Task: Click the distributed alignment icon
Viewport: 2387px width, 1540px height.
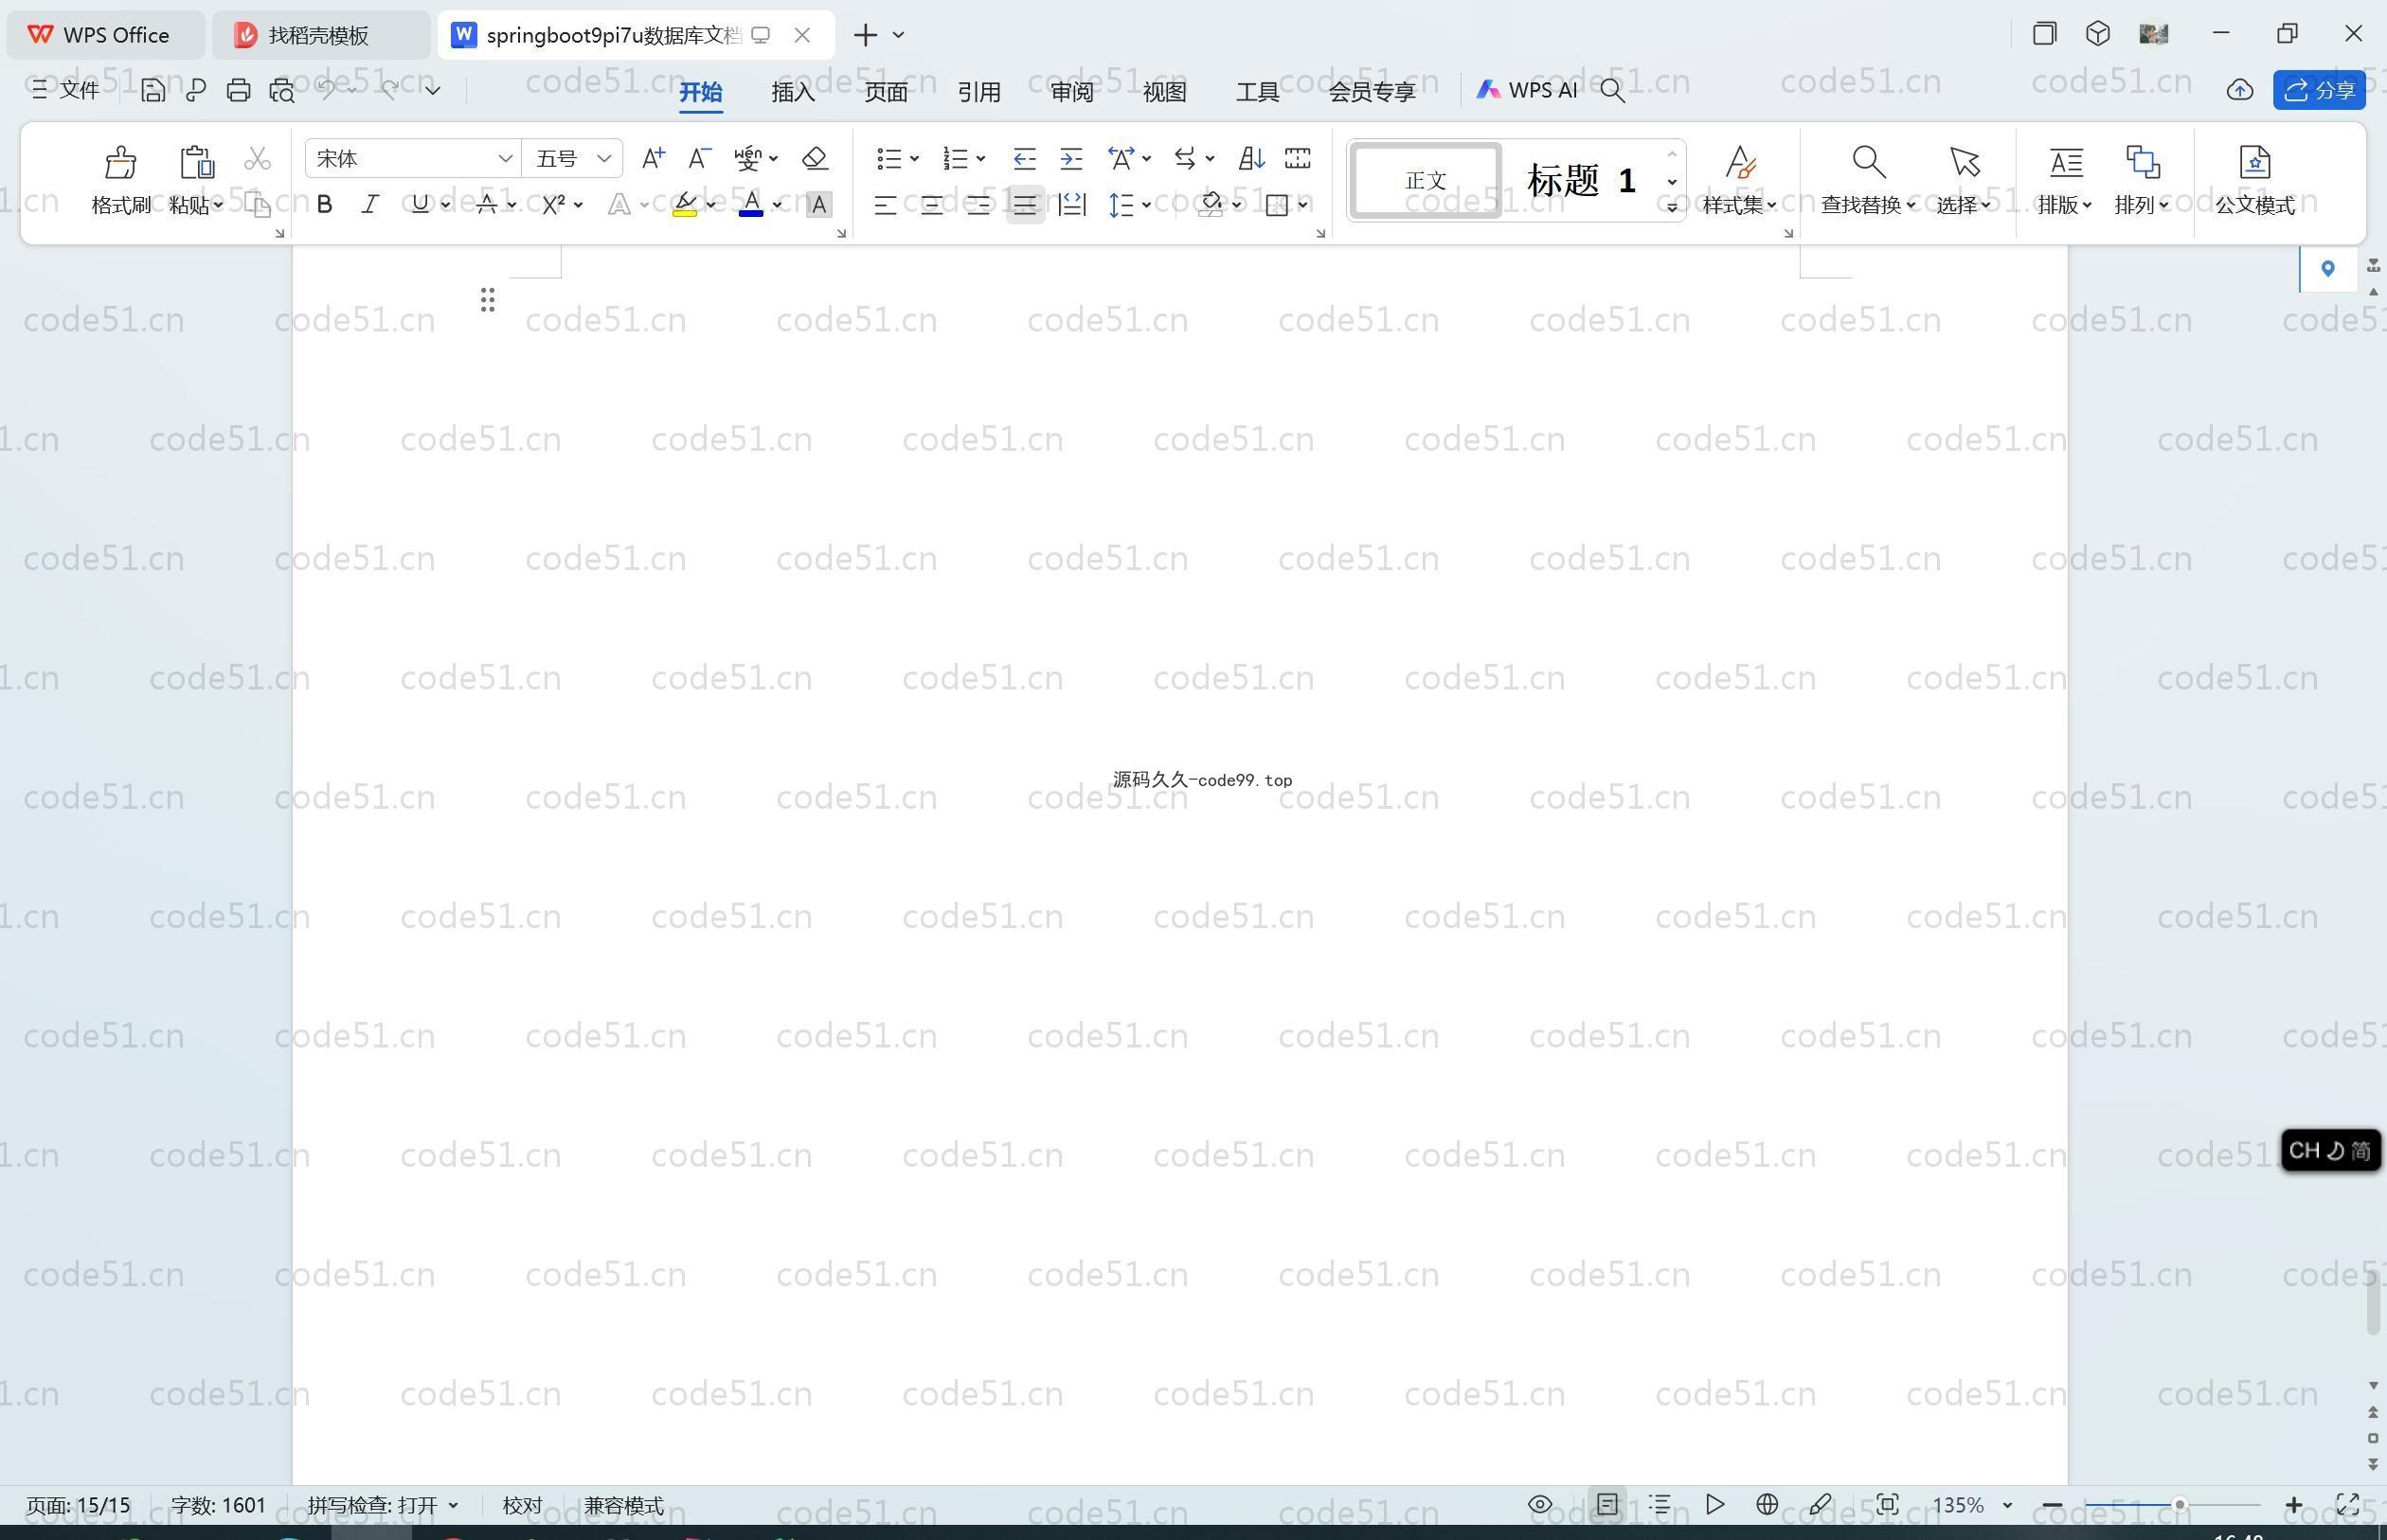Action: point(1071,205)
